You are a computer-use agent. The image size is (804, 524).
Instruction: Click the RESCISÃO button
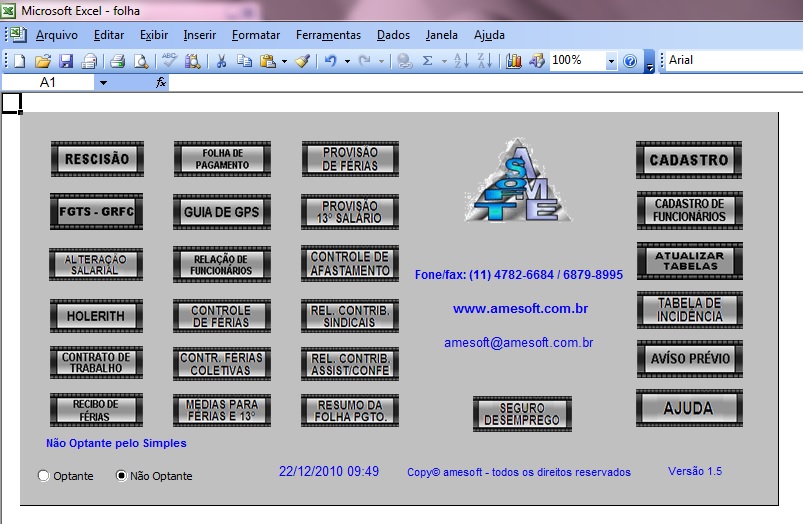point(97,159)
